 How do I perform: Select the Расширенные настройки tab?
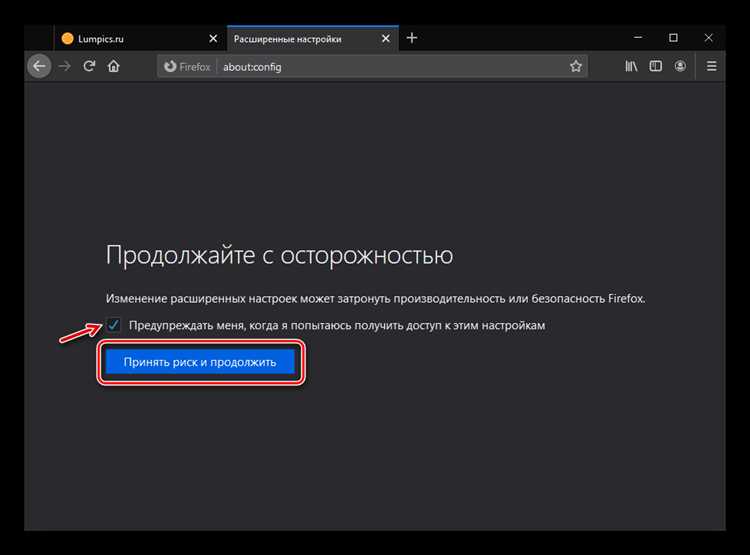(313, 38)
